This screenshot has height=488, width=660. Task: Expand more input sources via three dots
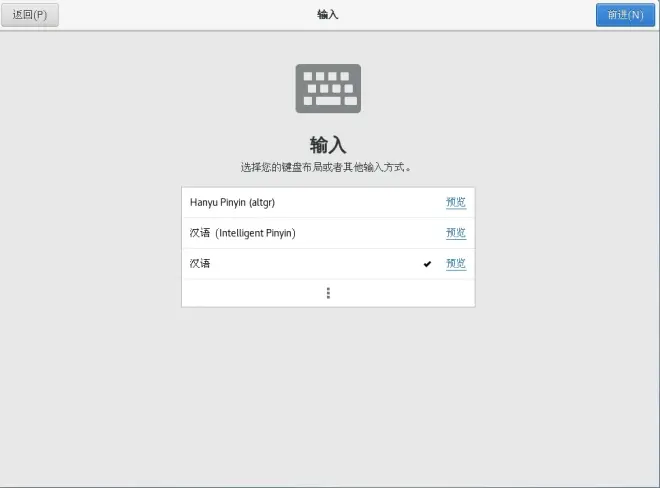pos(328,293)
